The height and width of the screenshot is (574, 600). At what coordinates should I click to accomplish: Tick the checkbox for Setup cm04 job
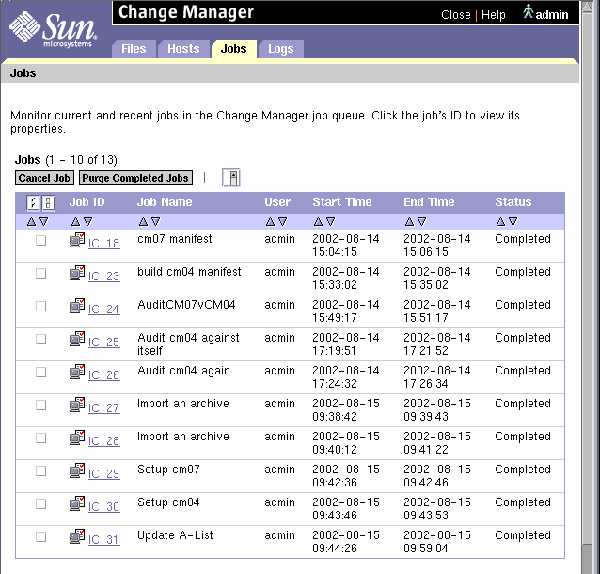(x=41, y=505)
